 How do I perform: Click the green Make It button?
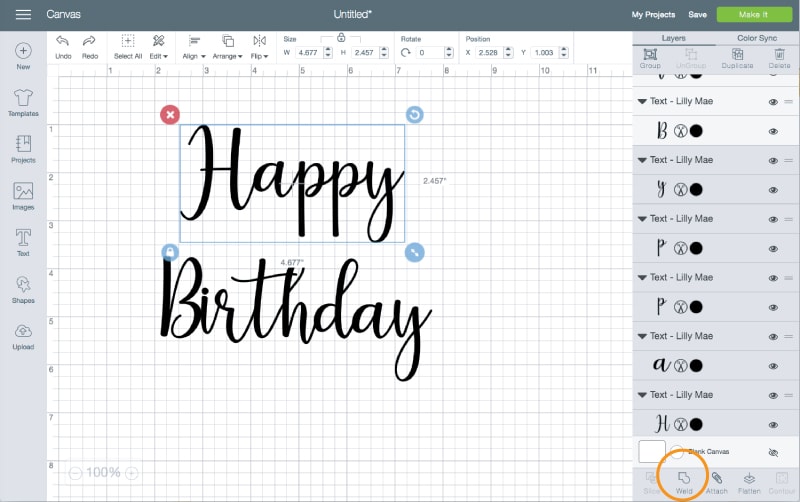755,14
